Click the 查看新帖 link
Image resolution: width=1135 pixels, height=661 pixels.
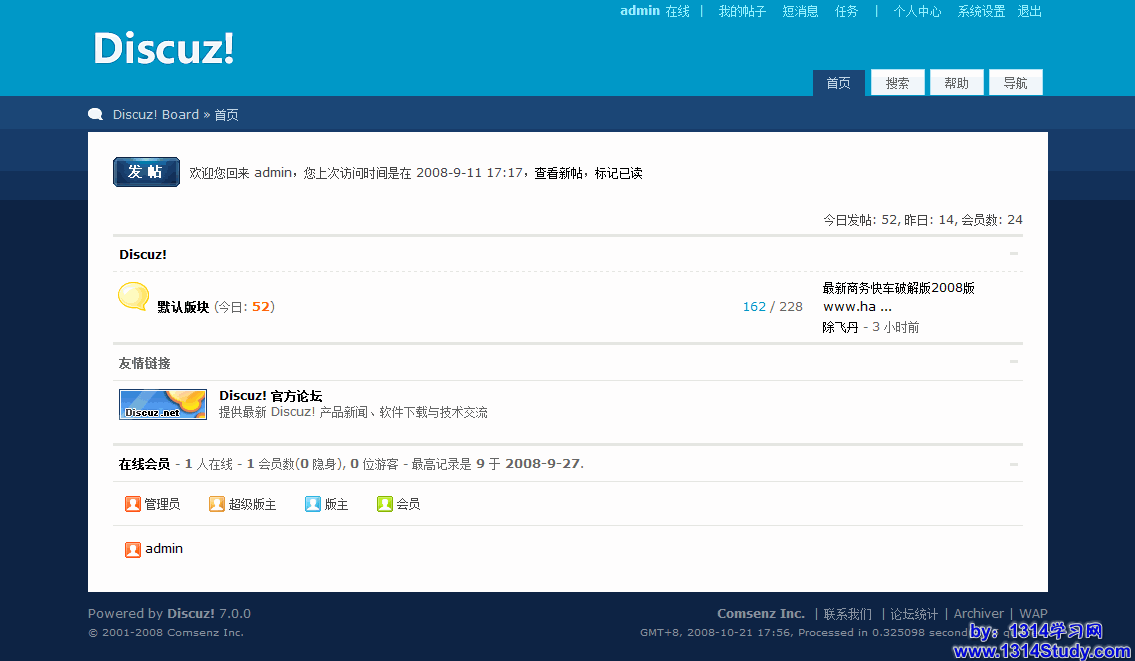[558, 173]
